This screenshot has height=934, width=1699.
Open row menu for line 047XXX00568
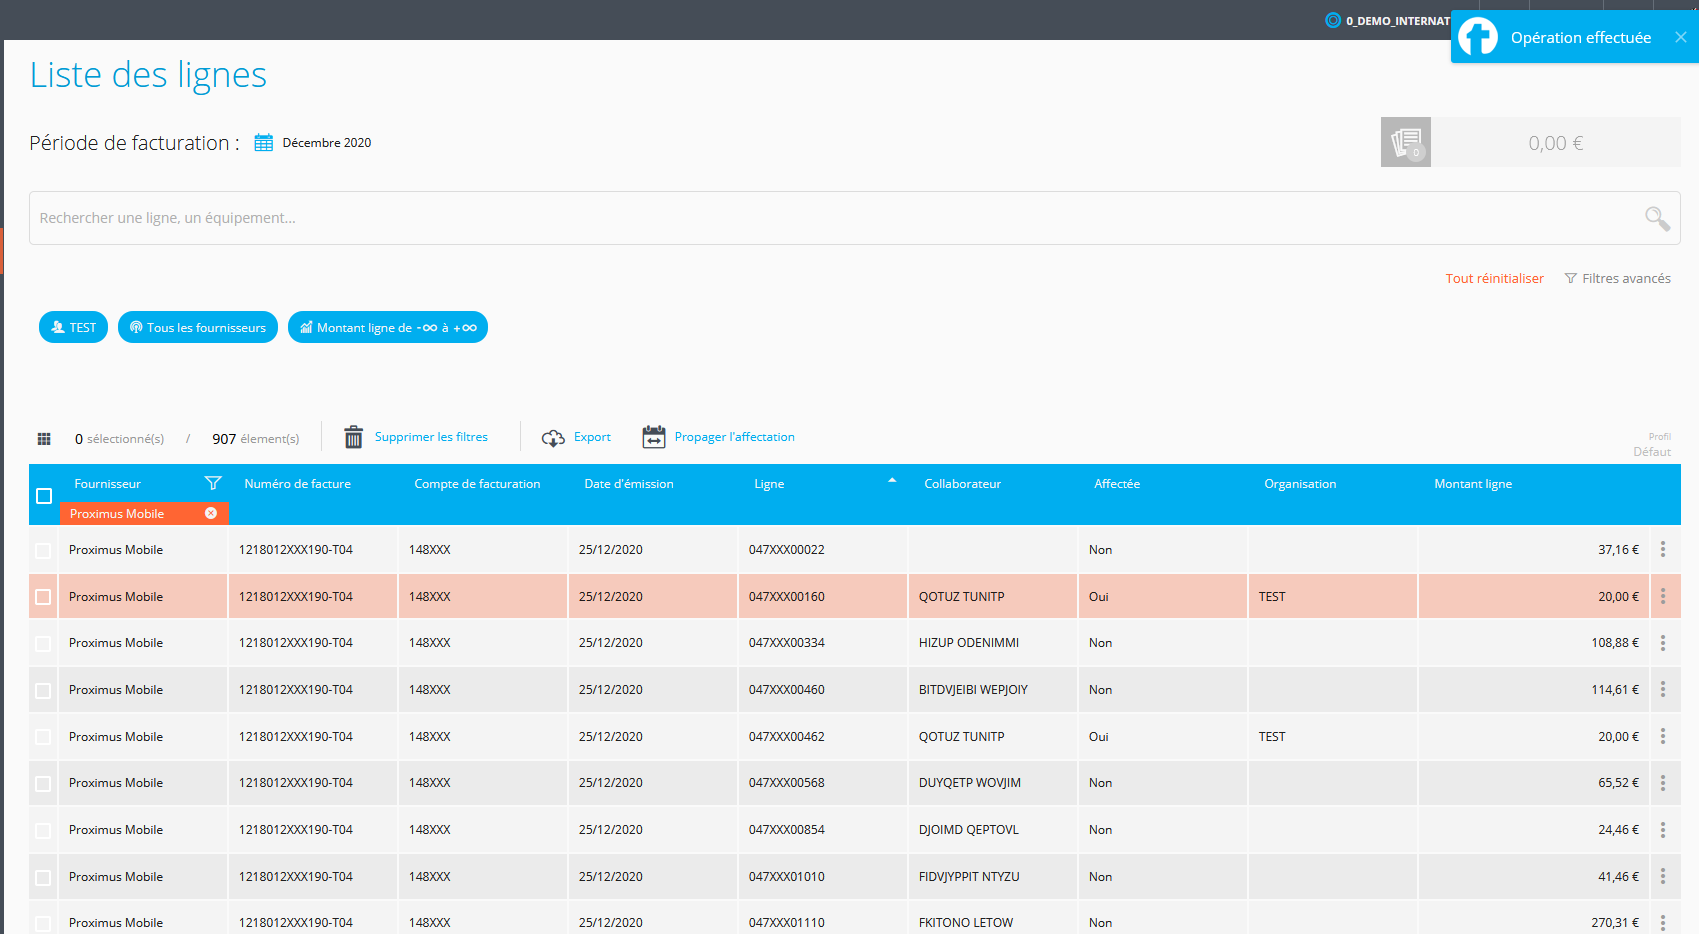1663,783
